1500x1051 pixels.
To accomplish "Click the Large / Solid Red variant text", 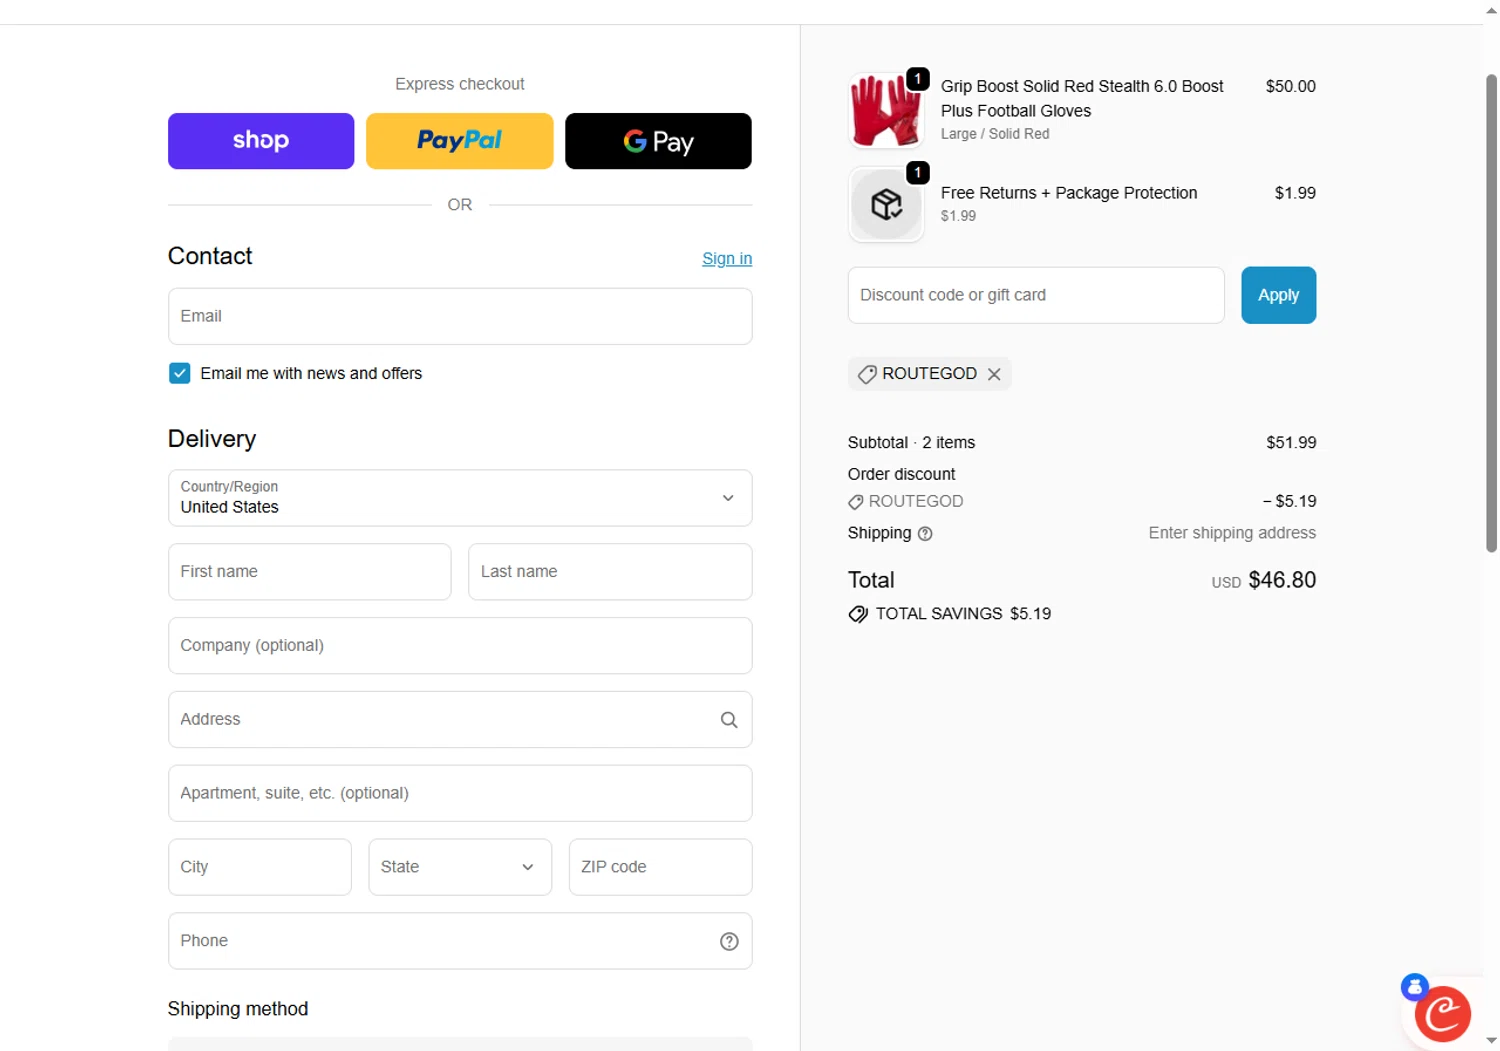I will pos(995,134).
